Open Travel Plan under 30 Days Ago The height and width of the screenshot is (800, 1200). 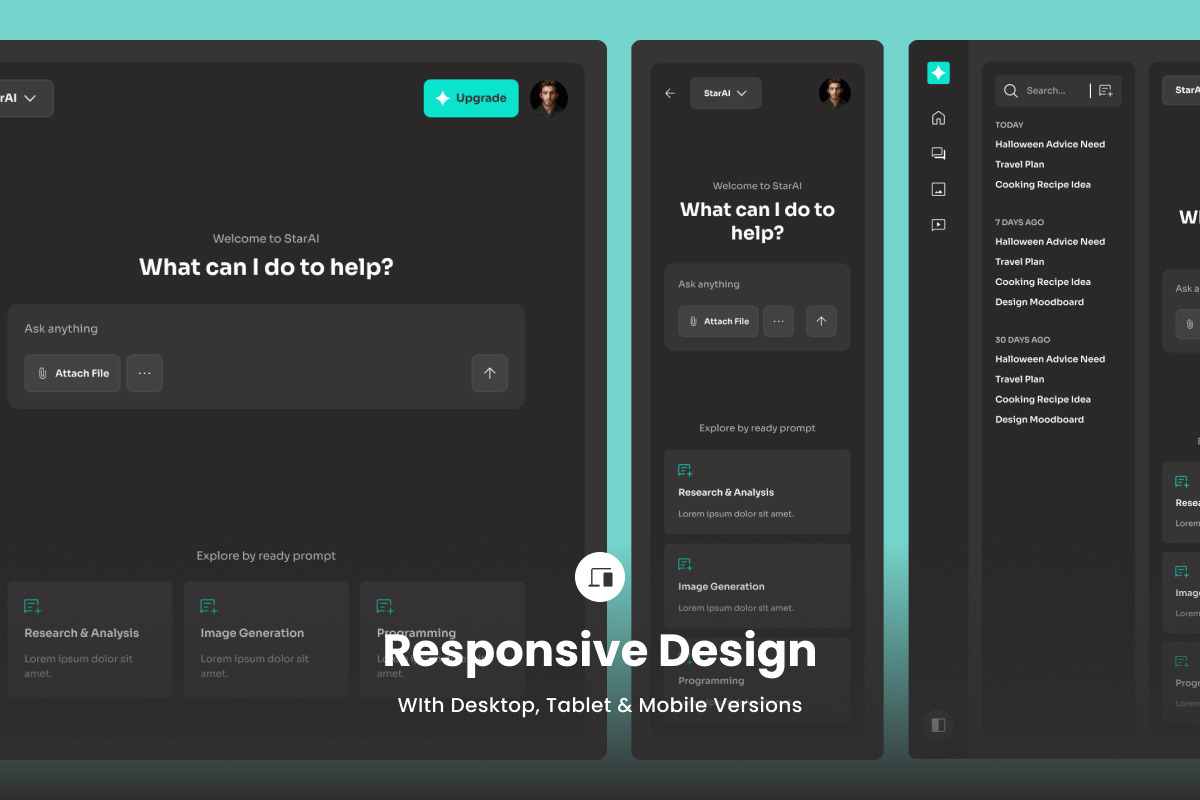click(1019, 379)
